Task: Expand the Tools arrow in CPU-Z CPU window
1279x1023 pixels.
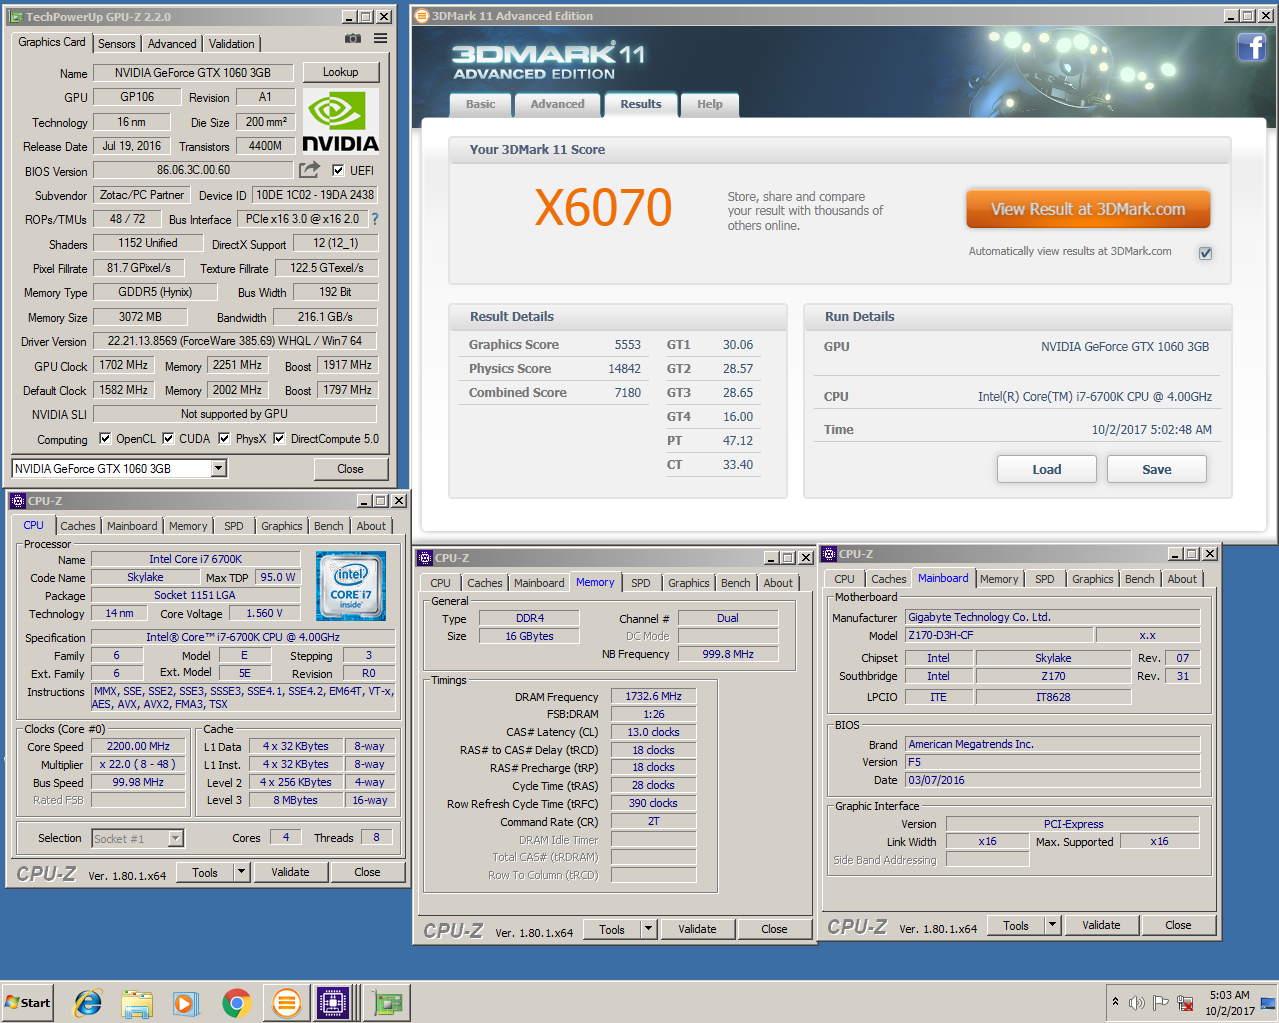Action: point(241,872)
